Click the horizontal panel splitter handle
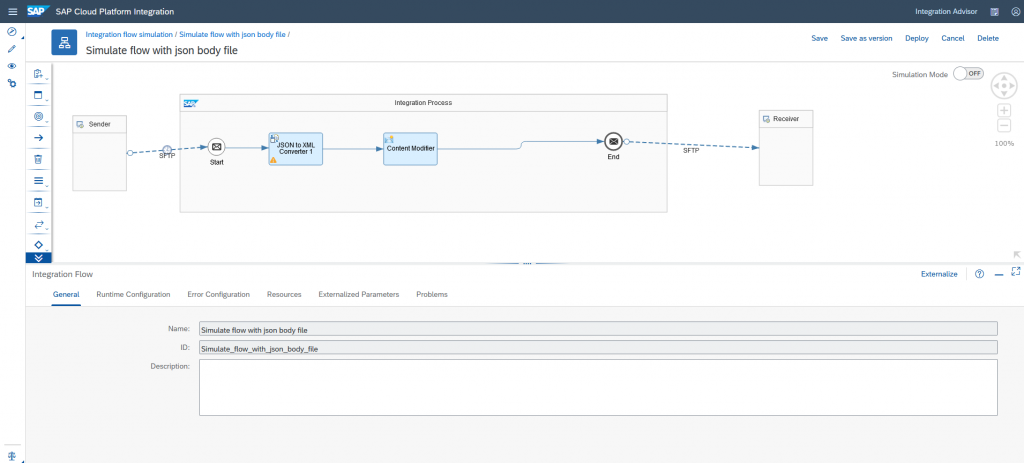1024x463 pixels. click(526, 264)
